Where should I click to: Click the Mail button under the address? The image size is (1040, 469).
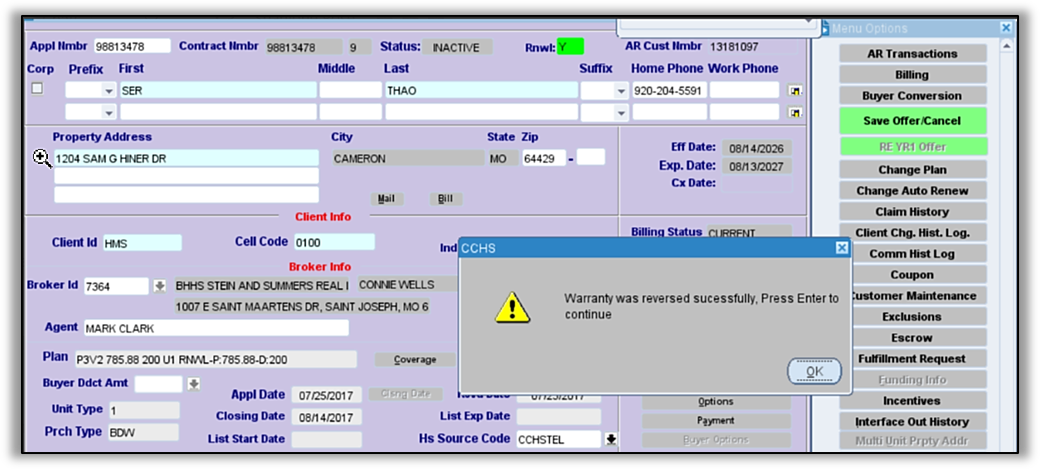(x=386, y=199)
